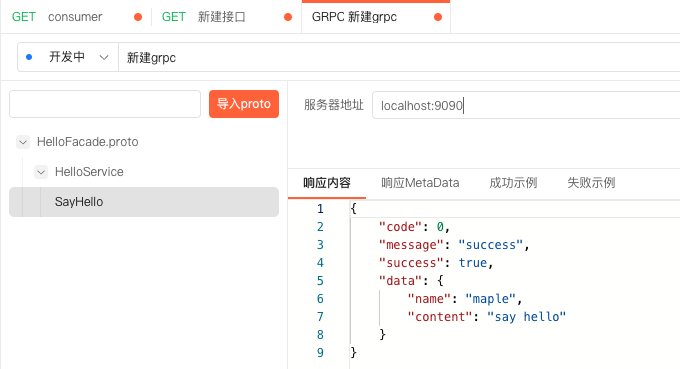Click the unsaved dot on 新建接口 tab

[288, 17]
